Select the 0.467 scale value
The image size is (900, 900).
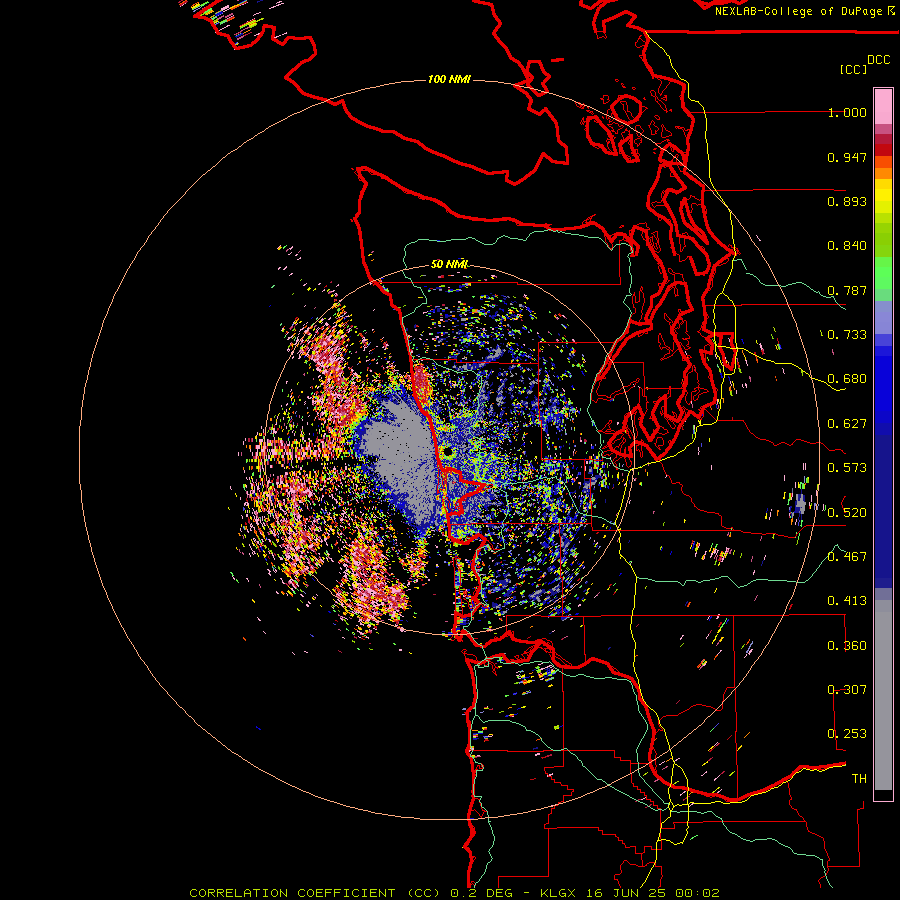tap(847, 557)
